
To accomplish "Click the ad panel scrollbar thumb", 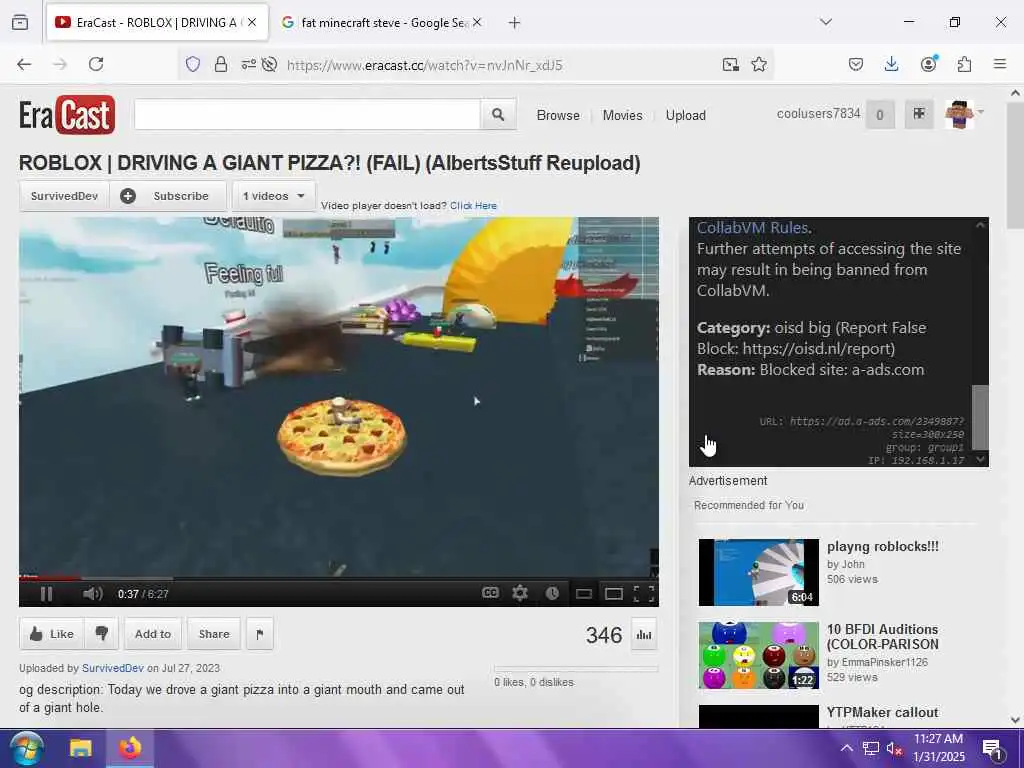I will click(980, 417).
